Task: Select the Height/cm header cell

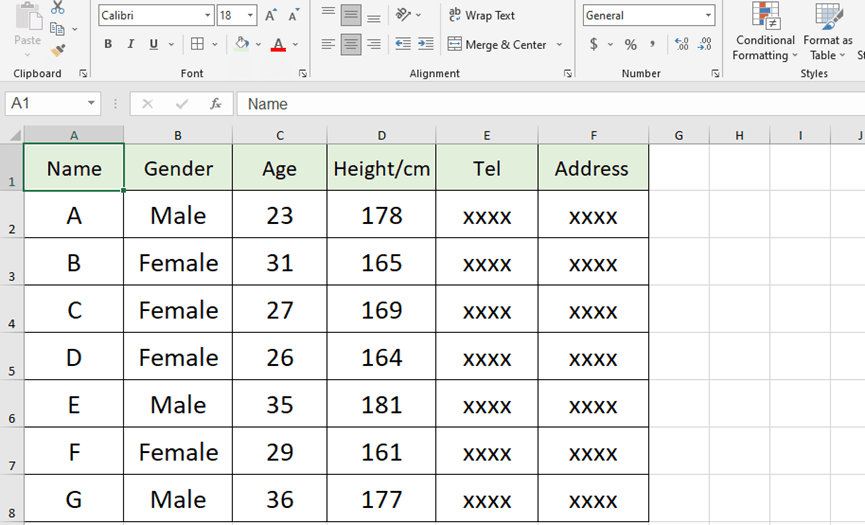Action: pos(382,168)
